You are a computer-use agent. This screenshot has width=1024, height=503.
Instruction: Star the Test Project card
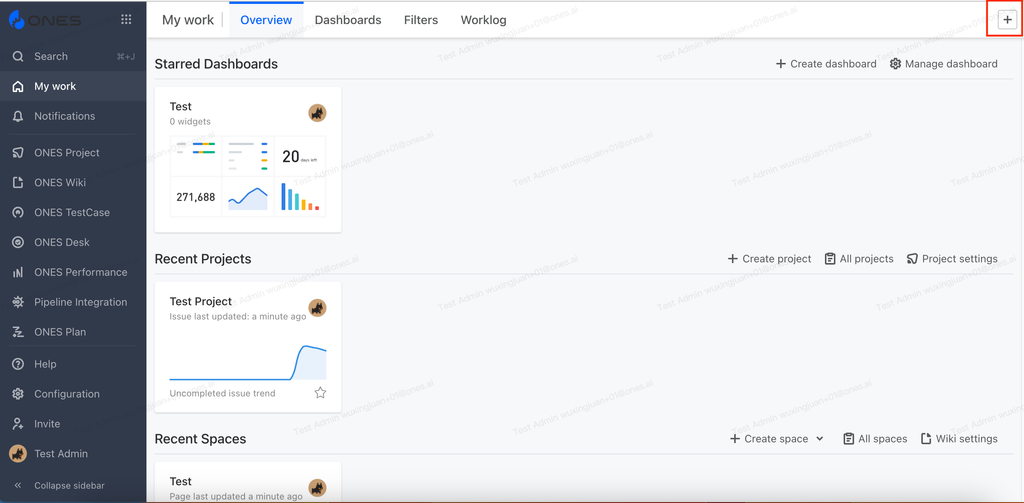(320, 393)
